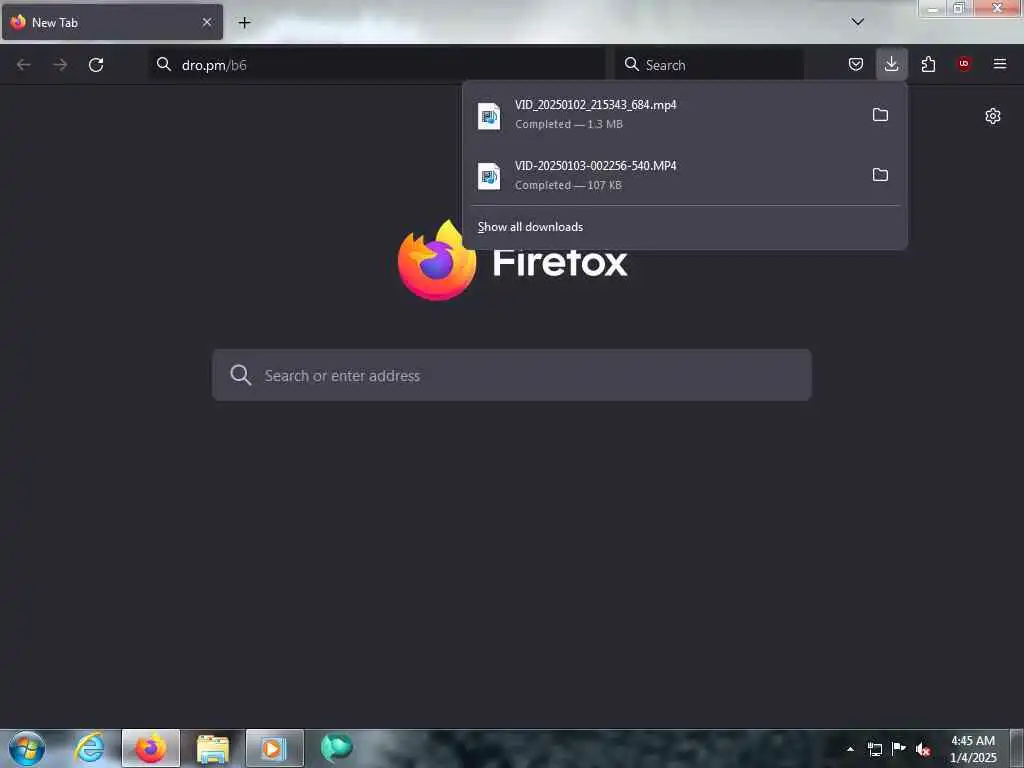
Task: Click file icon of VID-20250103-002256-540.MP4
Action: click(x=488, y=176)
